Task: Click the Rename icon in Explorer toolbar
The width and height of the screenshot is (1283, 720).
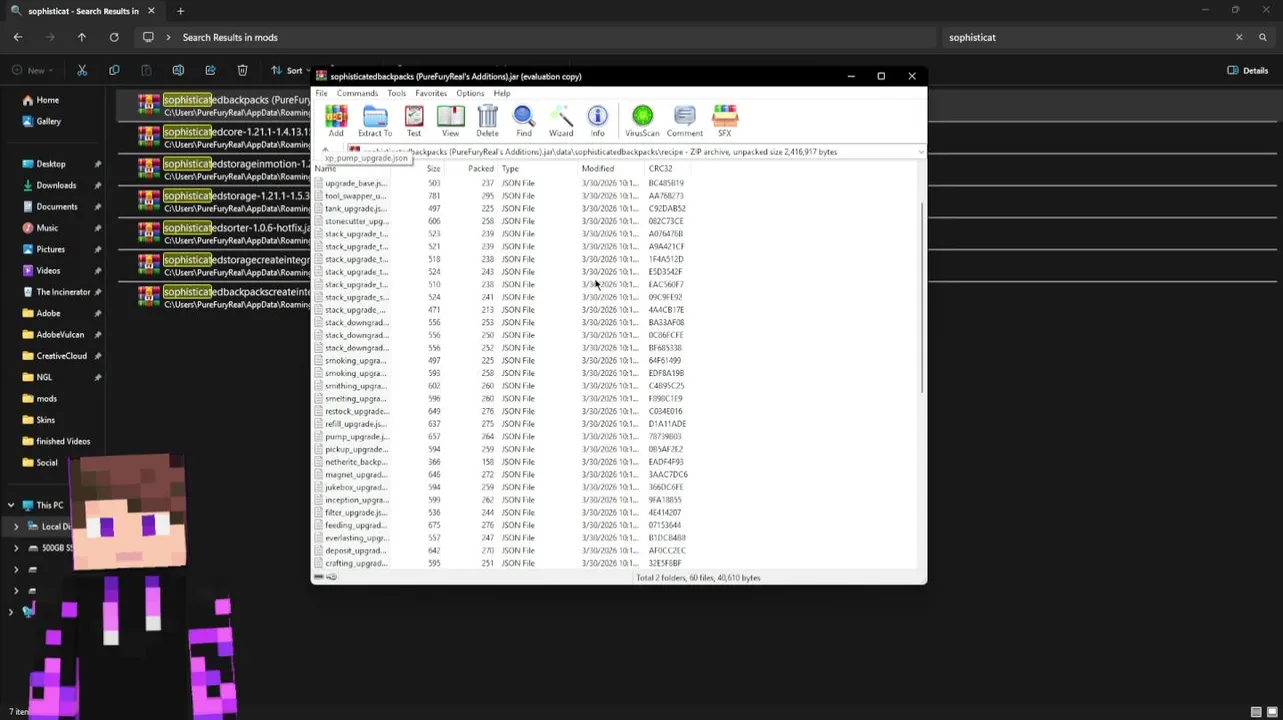Action: (178, 70)
